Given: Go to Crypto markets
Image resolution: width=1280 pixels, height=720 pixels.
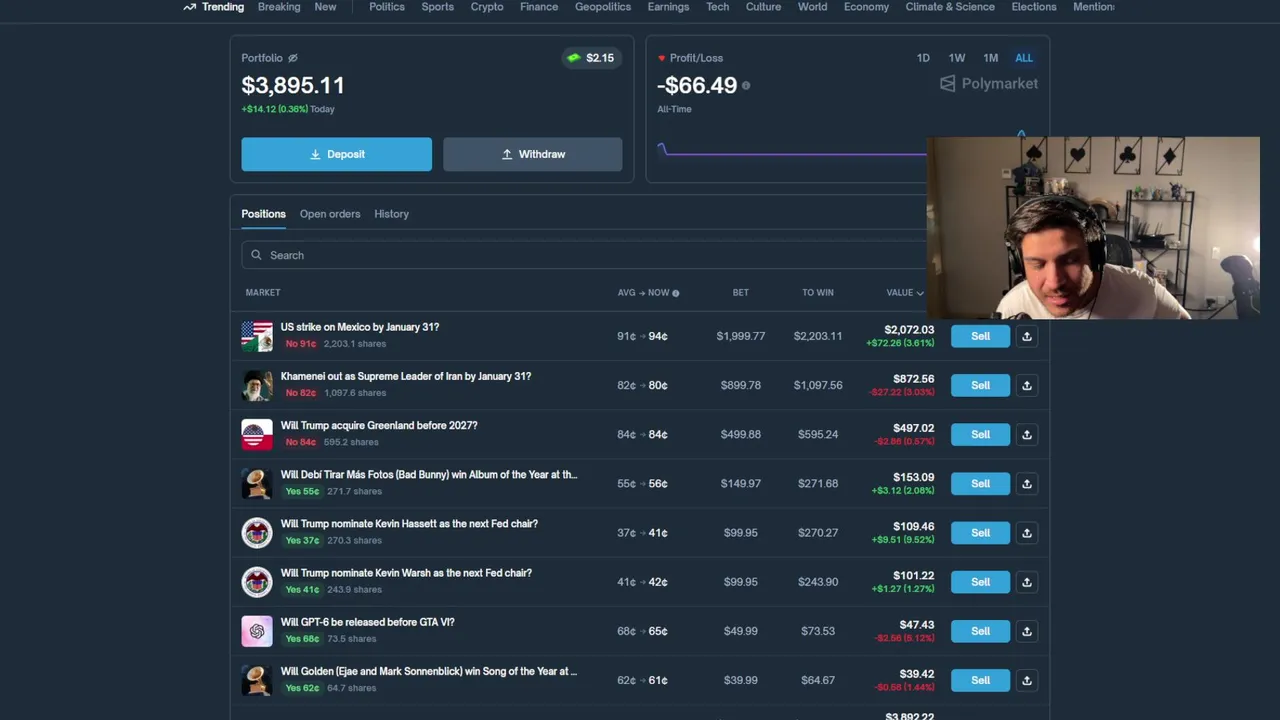Looking at the screenshot, I should pos(487,7).
